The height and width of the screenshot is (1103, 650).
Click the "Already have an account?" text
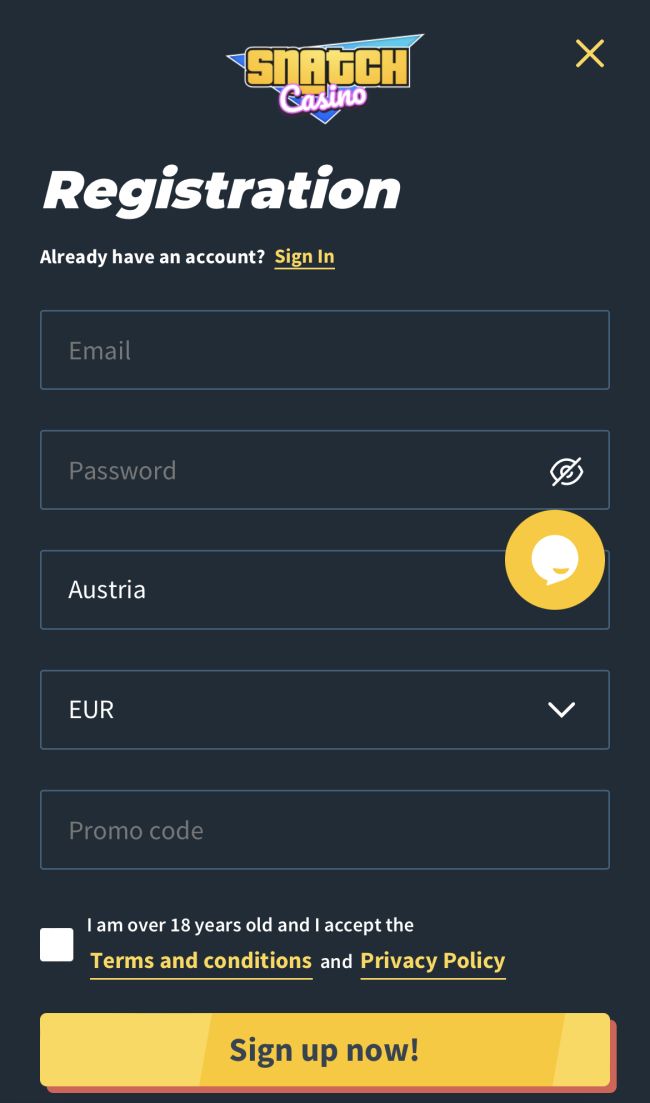click(x=152, y=257)
